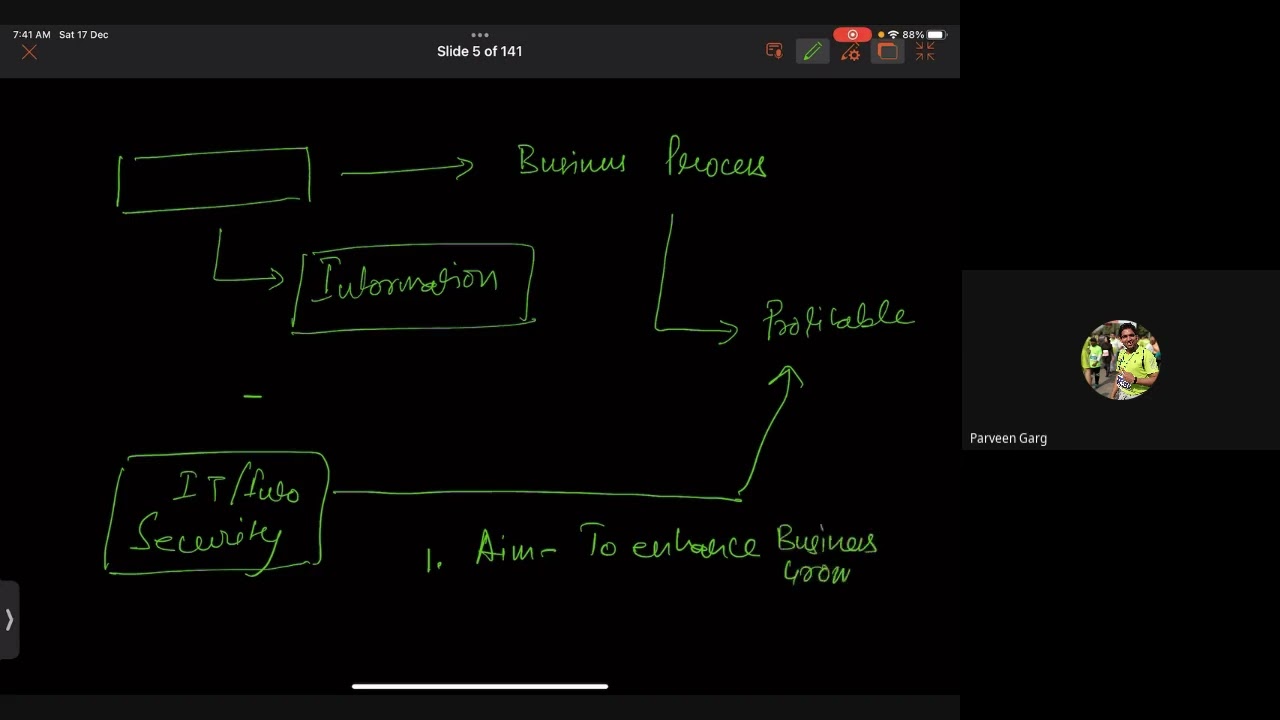The image size is (1280, 720).
Task: Tap the '7:41 AM' clock
Action: (x=32, y=34)
